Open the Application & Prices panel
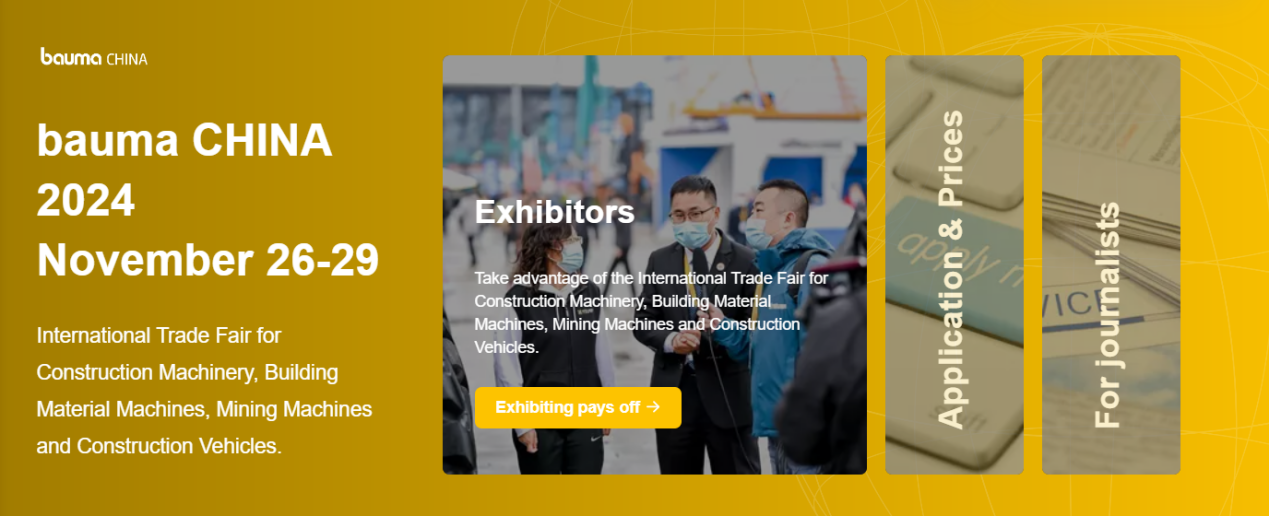Image resolution: width=1269 pixels, height=516 pixels. point(954,264)
